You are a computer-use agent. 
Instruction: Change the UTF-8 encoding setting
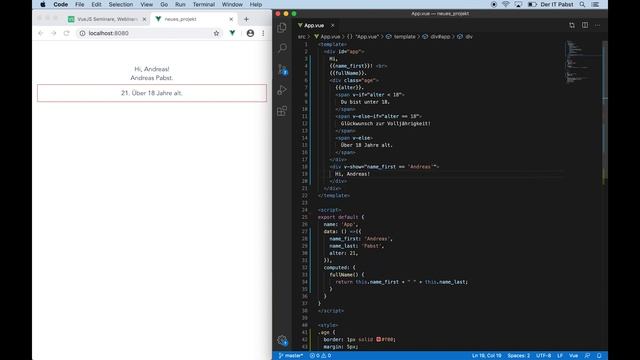coord(543,356)
